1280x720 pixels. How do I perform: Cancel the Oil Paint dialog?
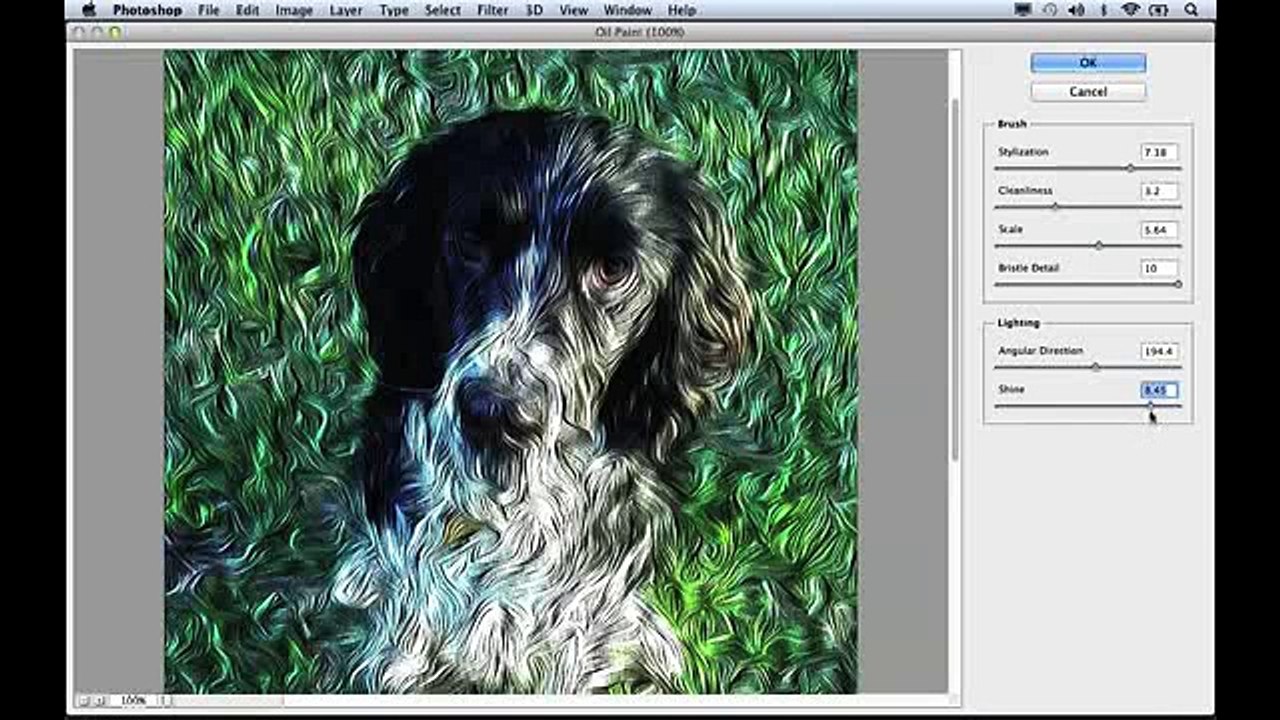pos(1088,92)
